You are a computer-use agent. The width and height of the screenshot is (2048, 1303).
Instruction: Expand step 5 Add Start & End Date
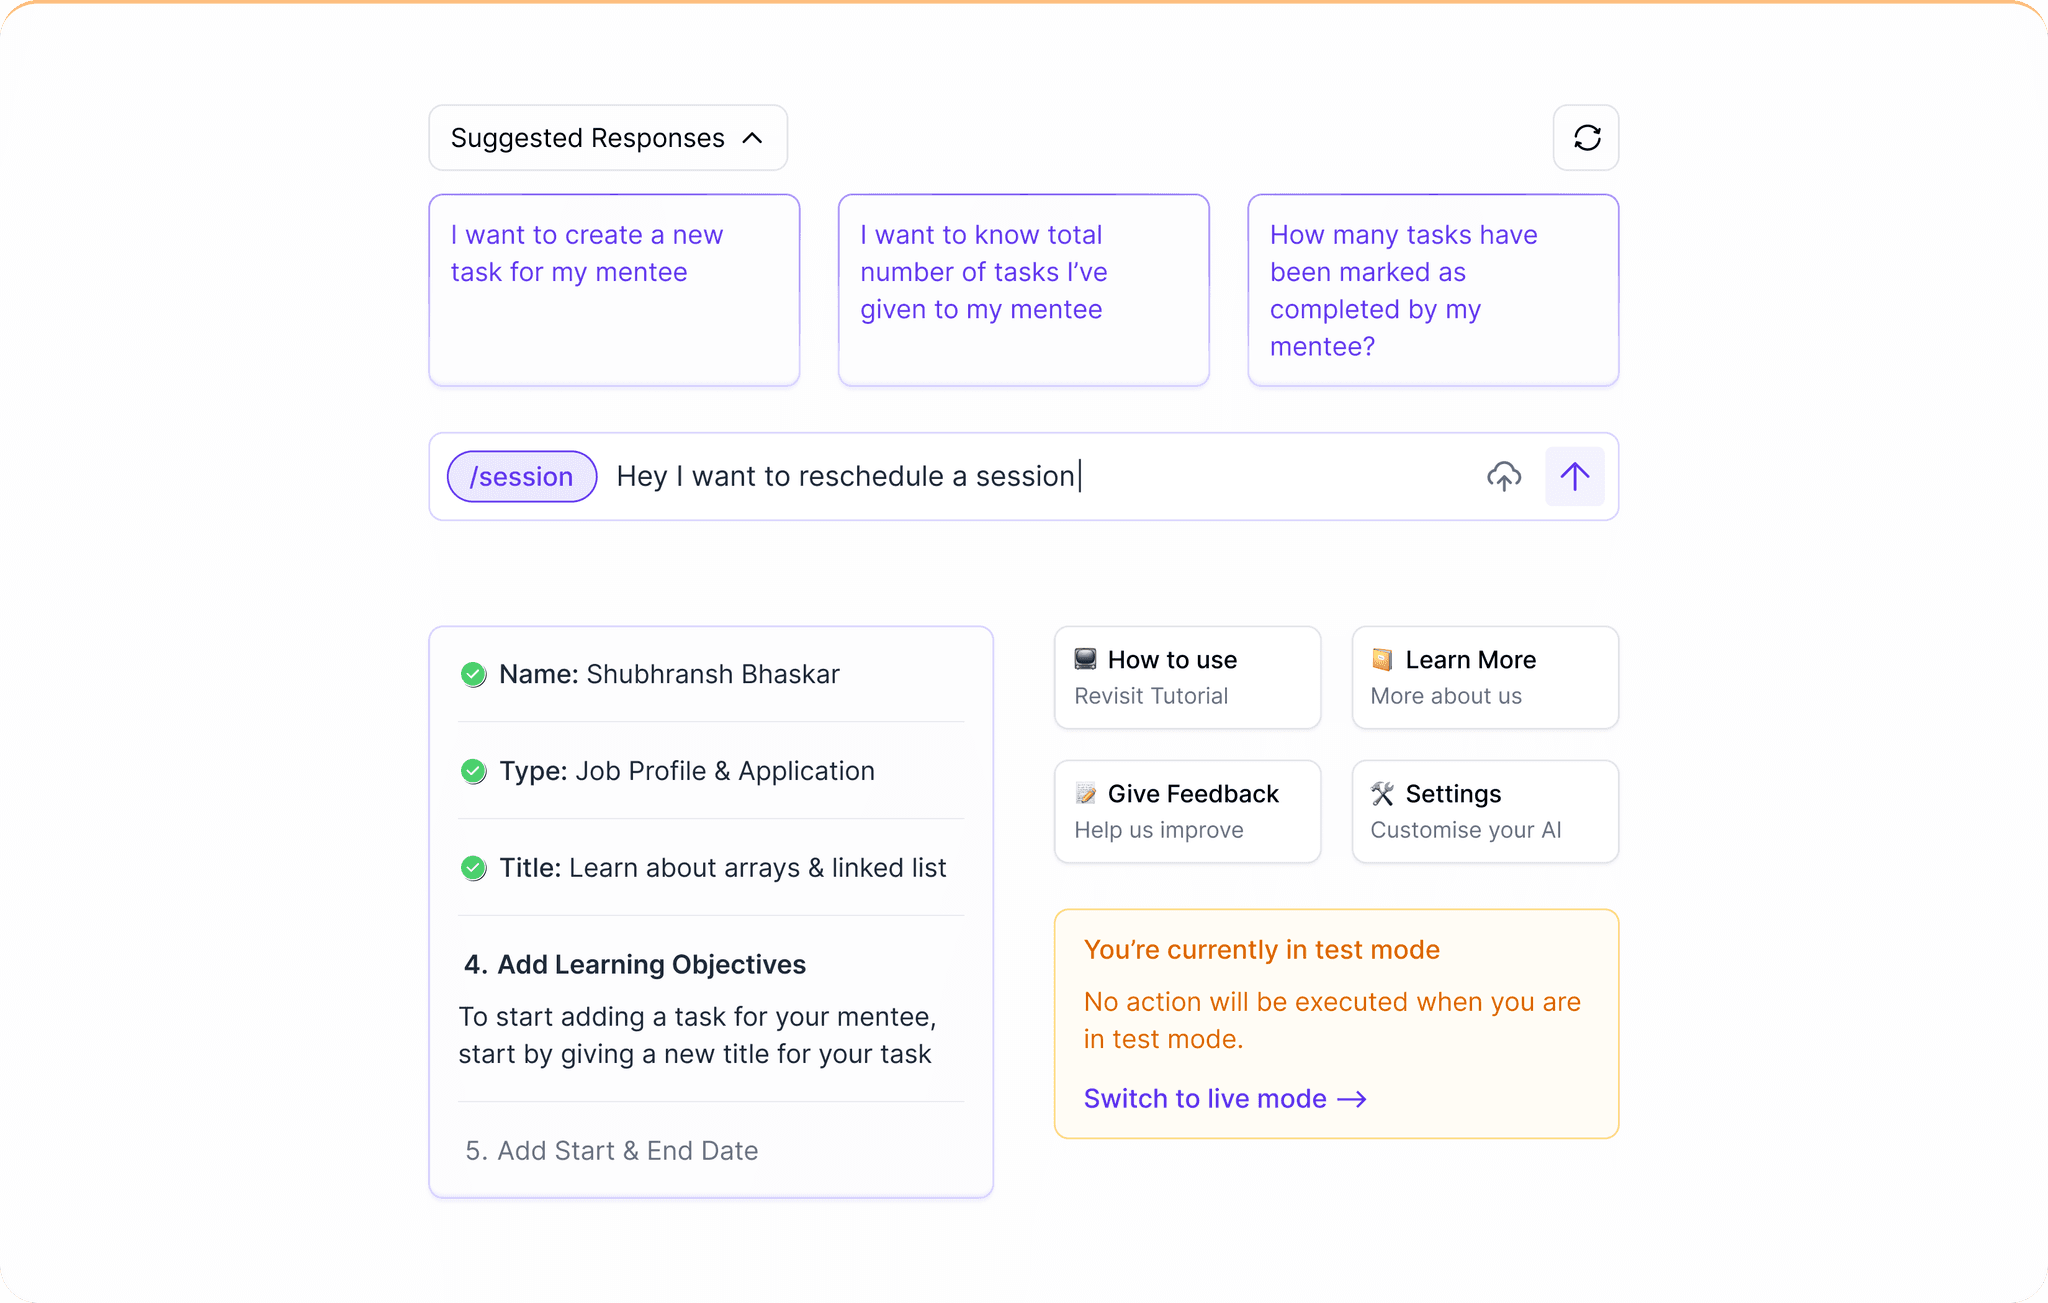[x=612, y=1151]
